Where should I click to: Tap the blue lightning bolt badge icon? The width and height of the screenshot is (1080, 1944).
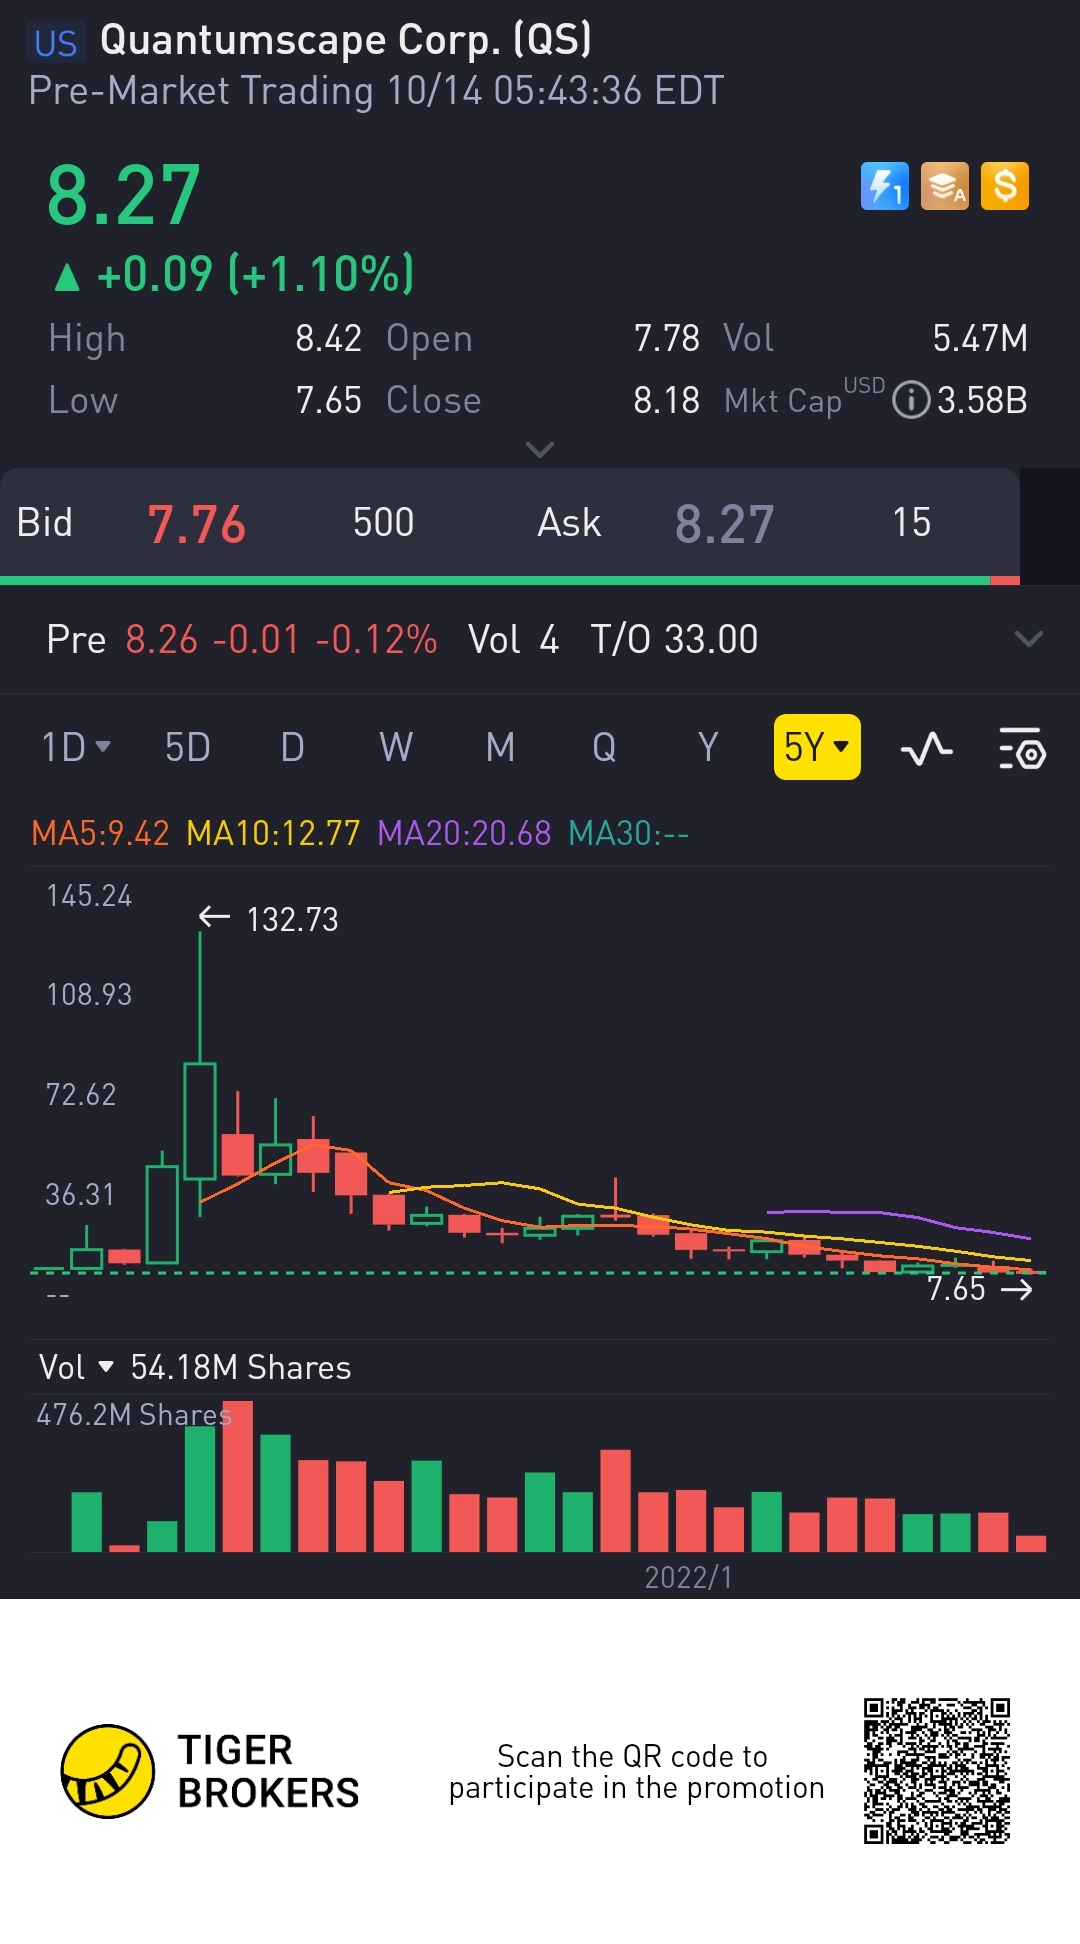885,186
